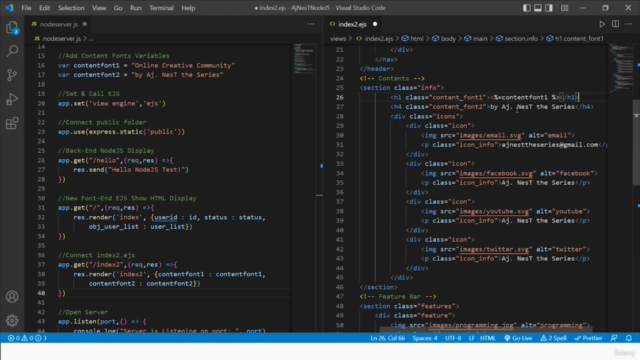Click line number 26 in index2.ejs
Screen dimensions: 640x360
(340, 97)
